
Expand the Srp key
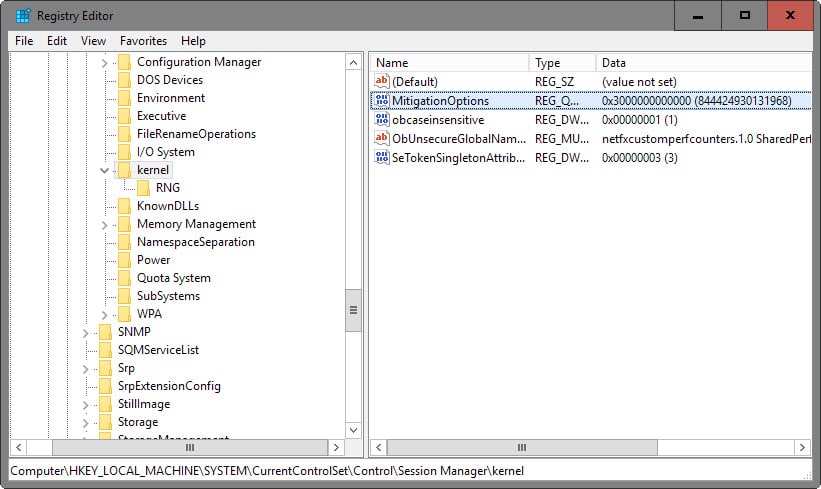pos(85,369)
